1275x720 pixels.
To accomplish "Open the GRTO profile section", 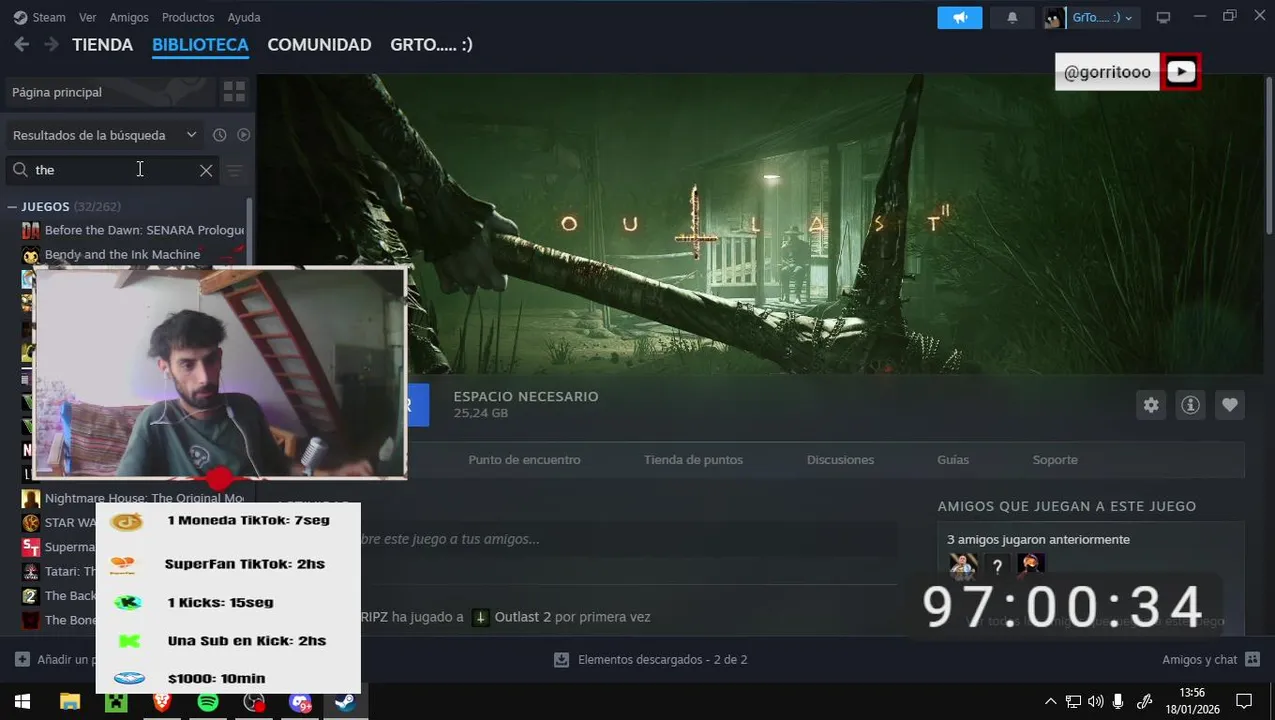I will (431, 45).
